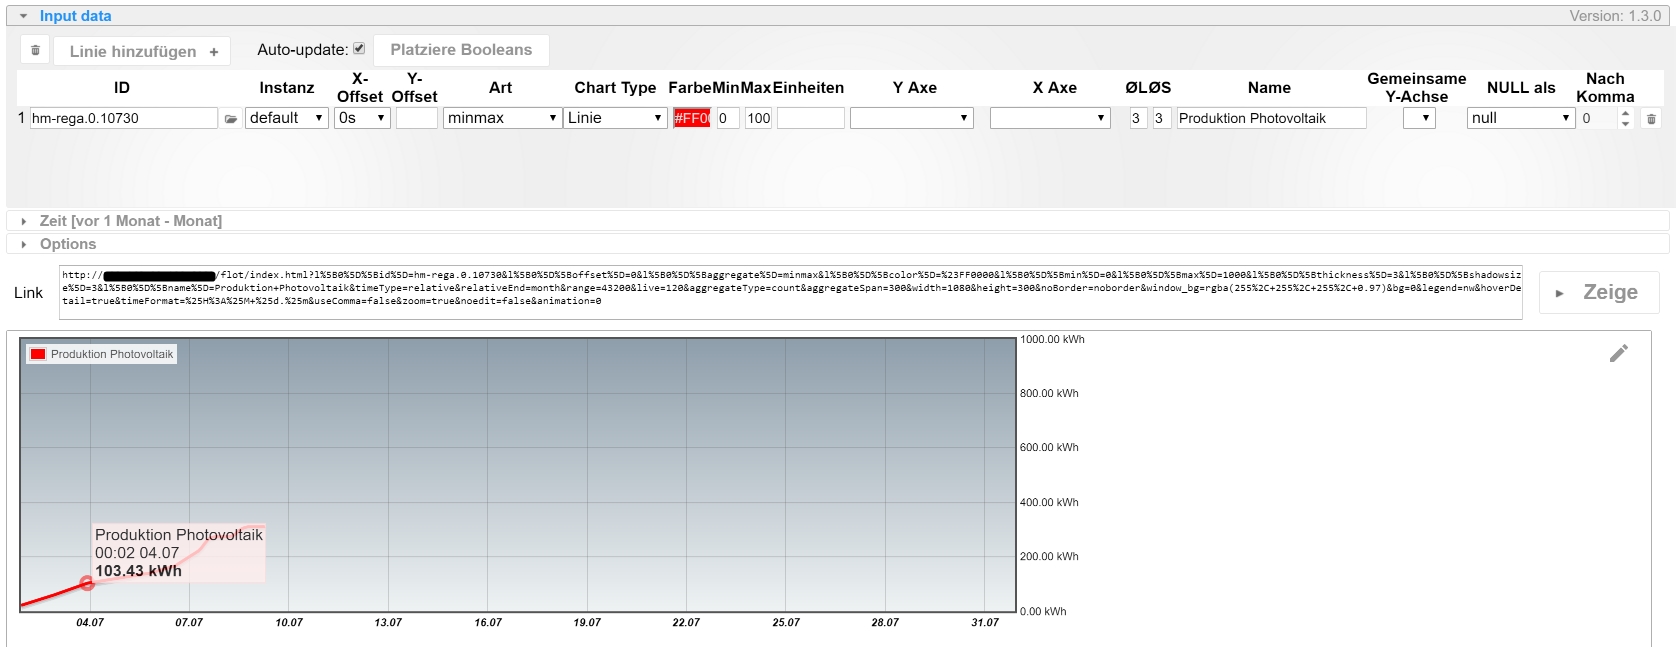Screen dimensions: 1676x647
Task: Open the X Axe dropdown
Action: (x=1050, y=118)
